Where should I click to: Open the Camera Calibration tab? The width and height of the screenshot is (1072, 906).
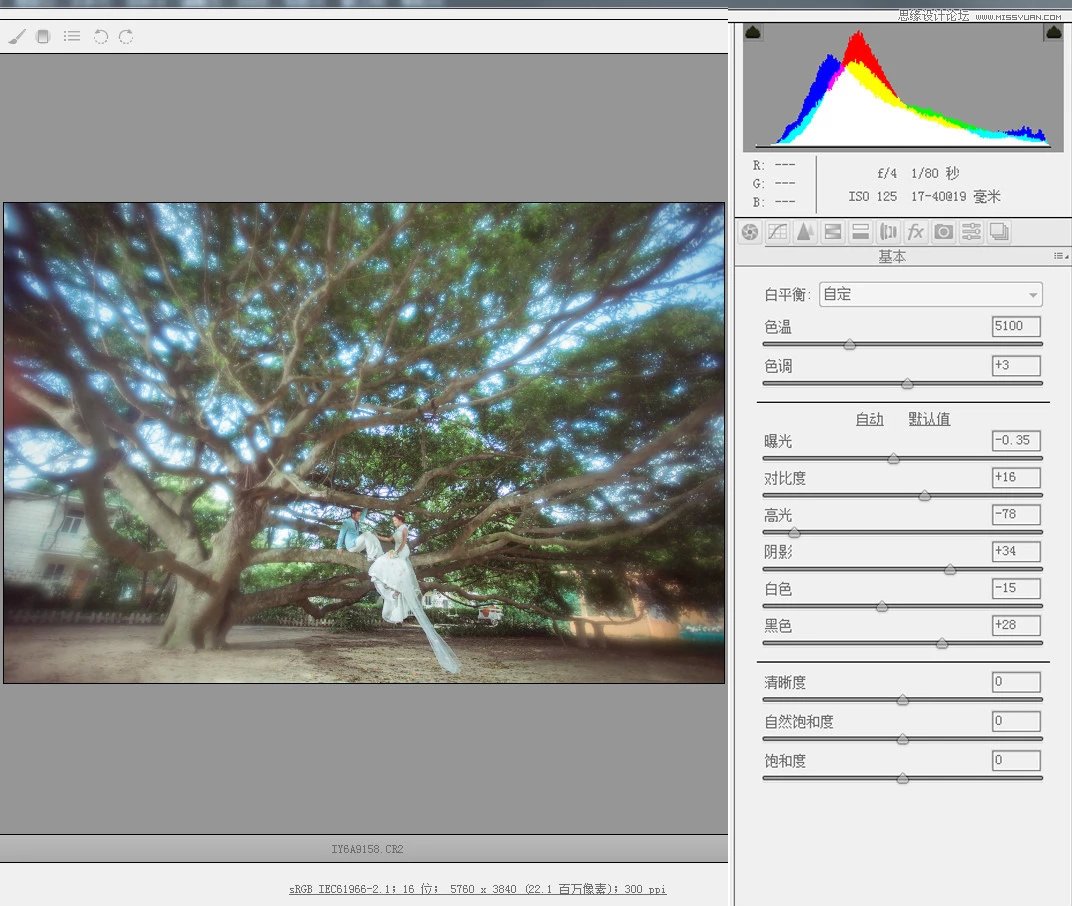click(943, 232)
